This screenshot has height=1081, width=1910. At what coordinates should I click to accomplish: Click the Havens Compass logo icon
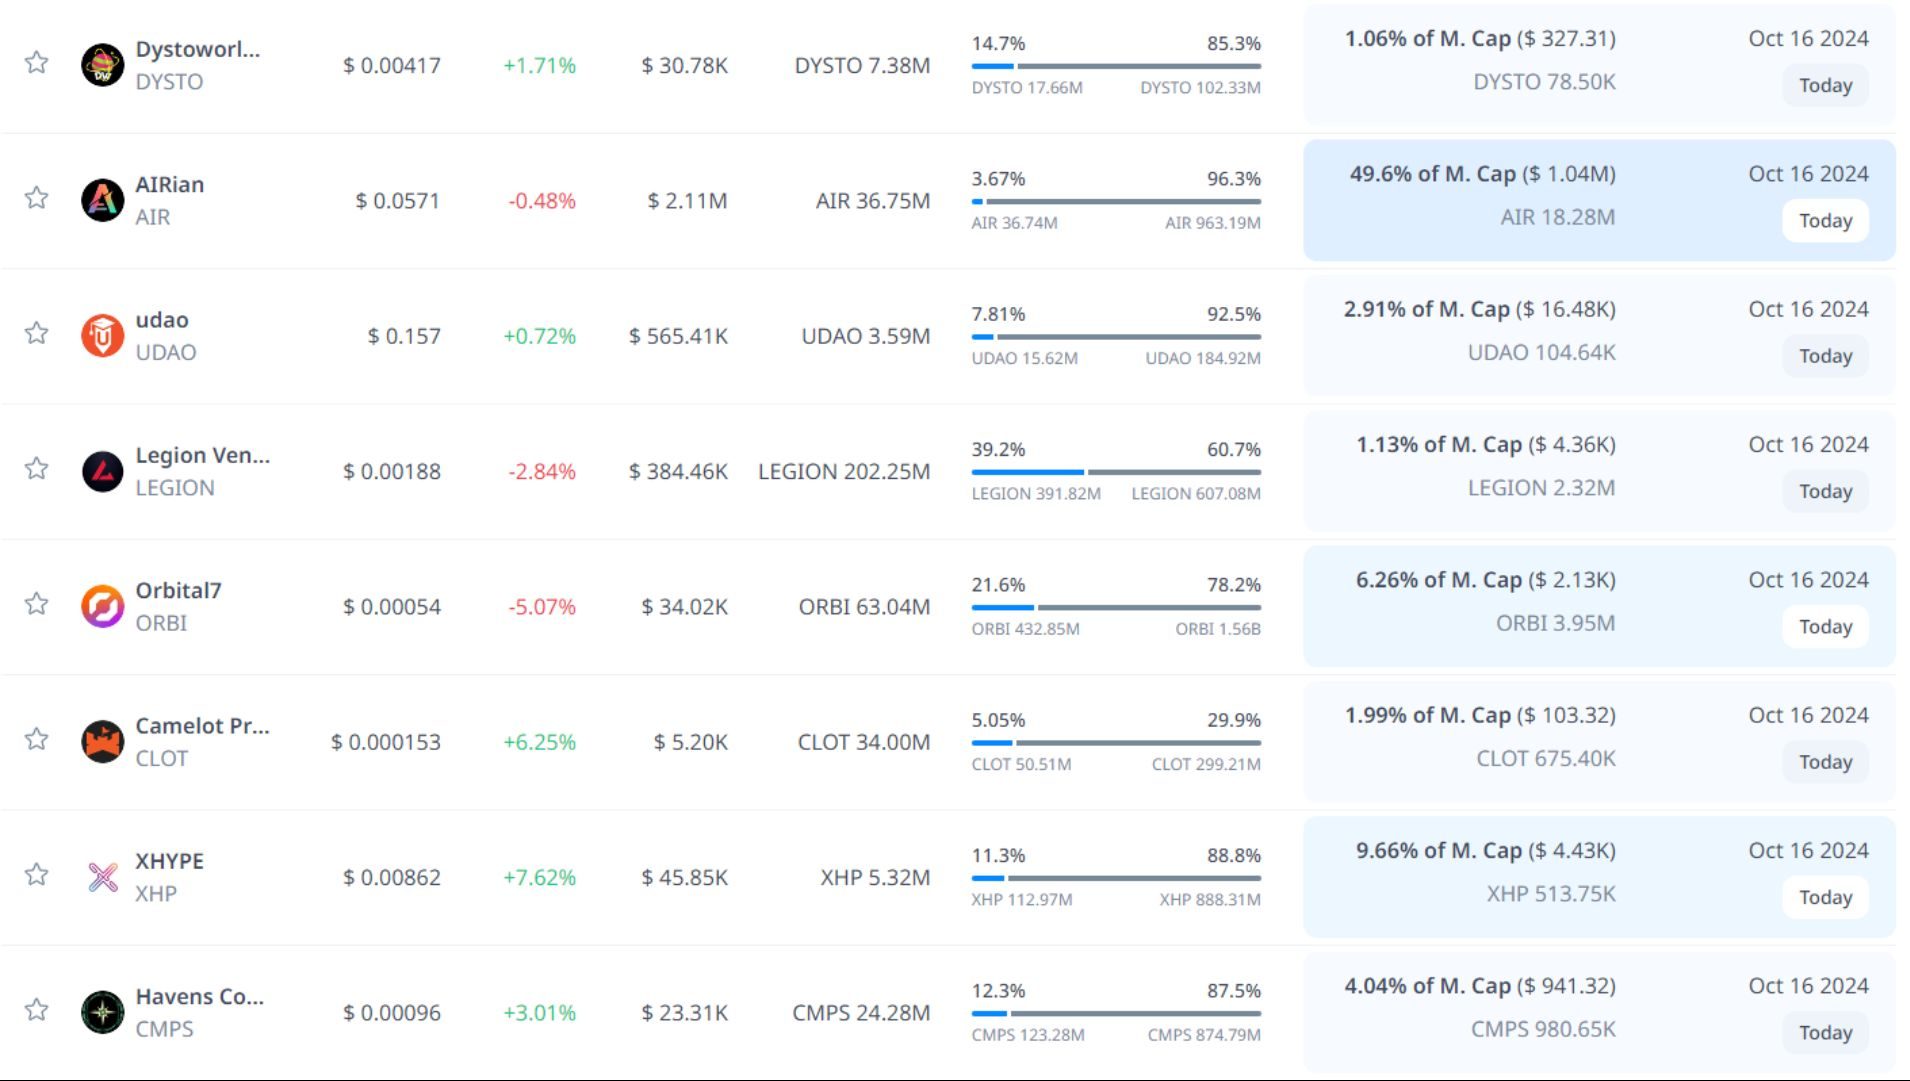[x=102, y=1012]
